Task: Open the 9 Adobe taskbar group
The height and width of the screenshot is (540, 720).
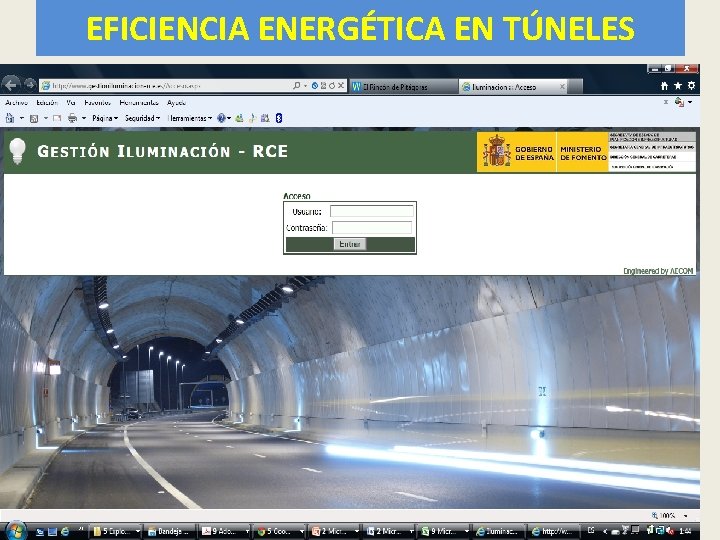Action: click(x=225, y=531)
